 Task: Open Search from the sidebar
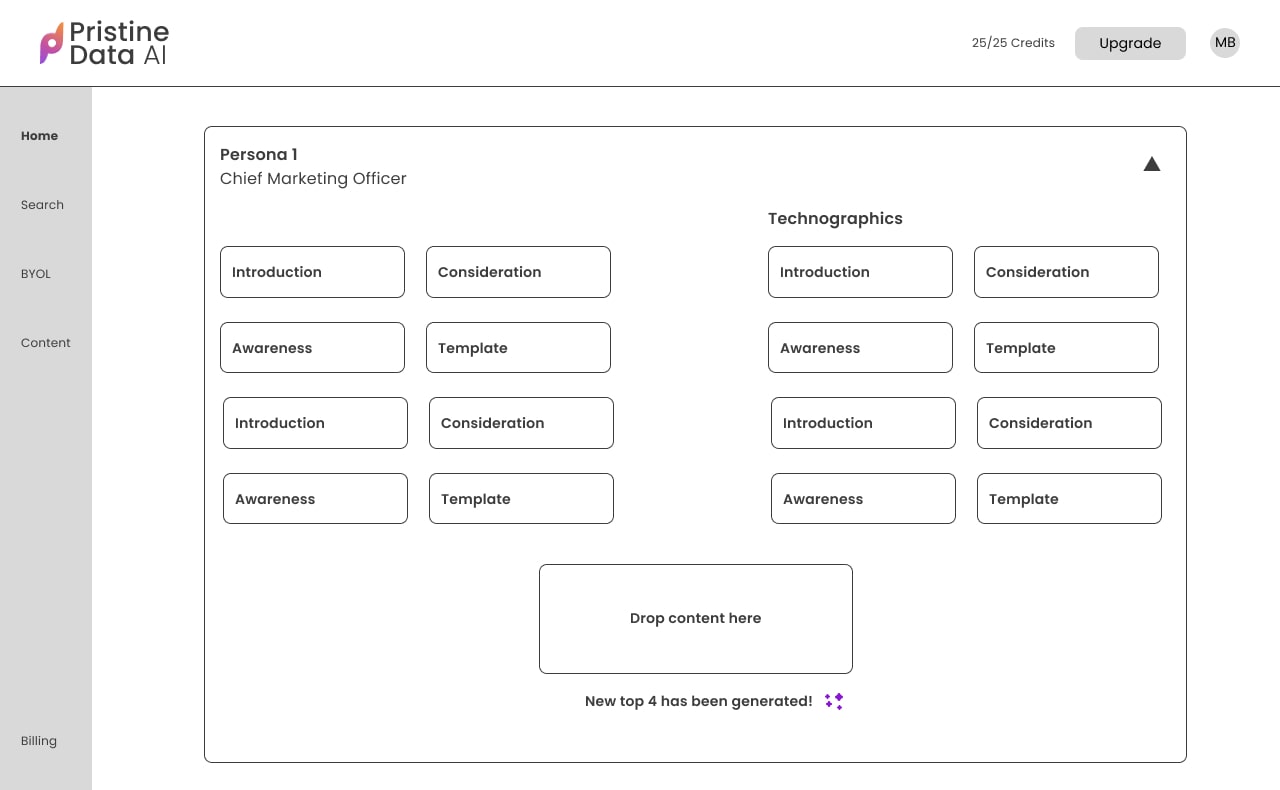42,205
